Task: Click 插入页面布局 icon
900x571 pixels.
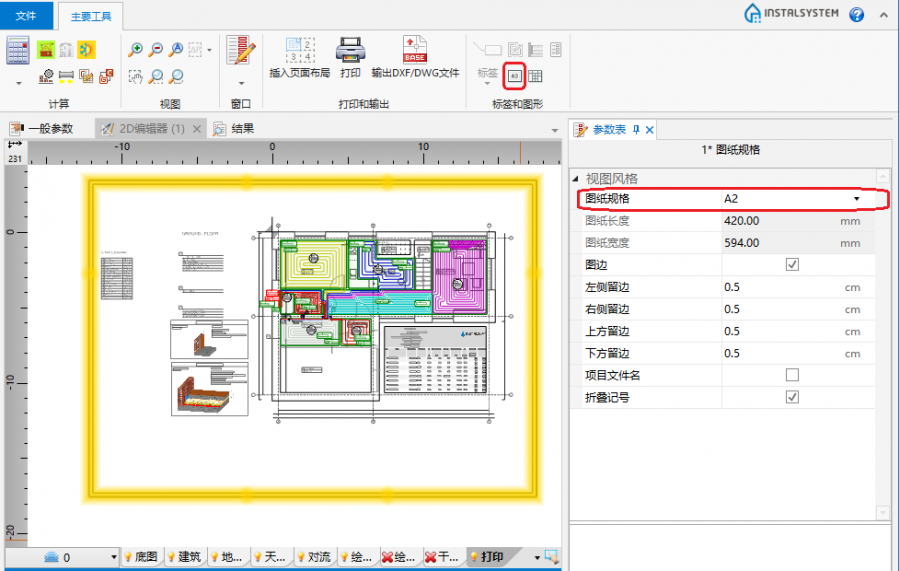Action: (299, 49)
